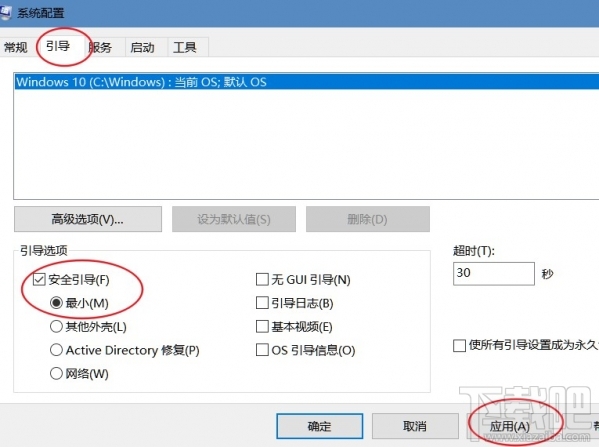Check the 引导日志(B) option

262,303
